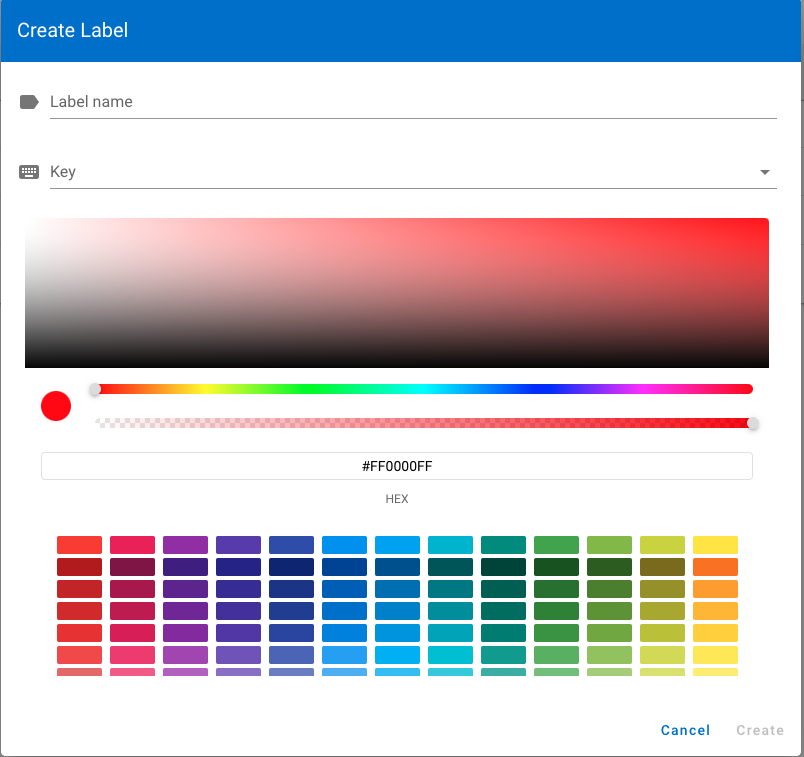Pick the pink swatch in the top row

[x=132, y=545]
